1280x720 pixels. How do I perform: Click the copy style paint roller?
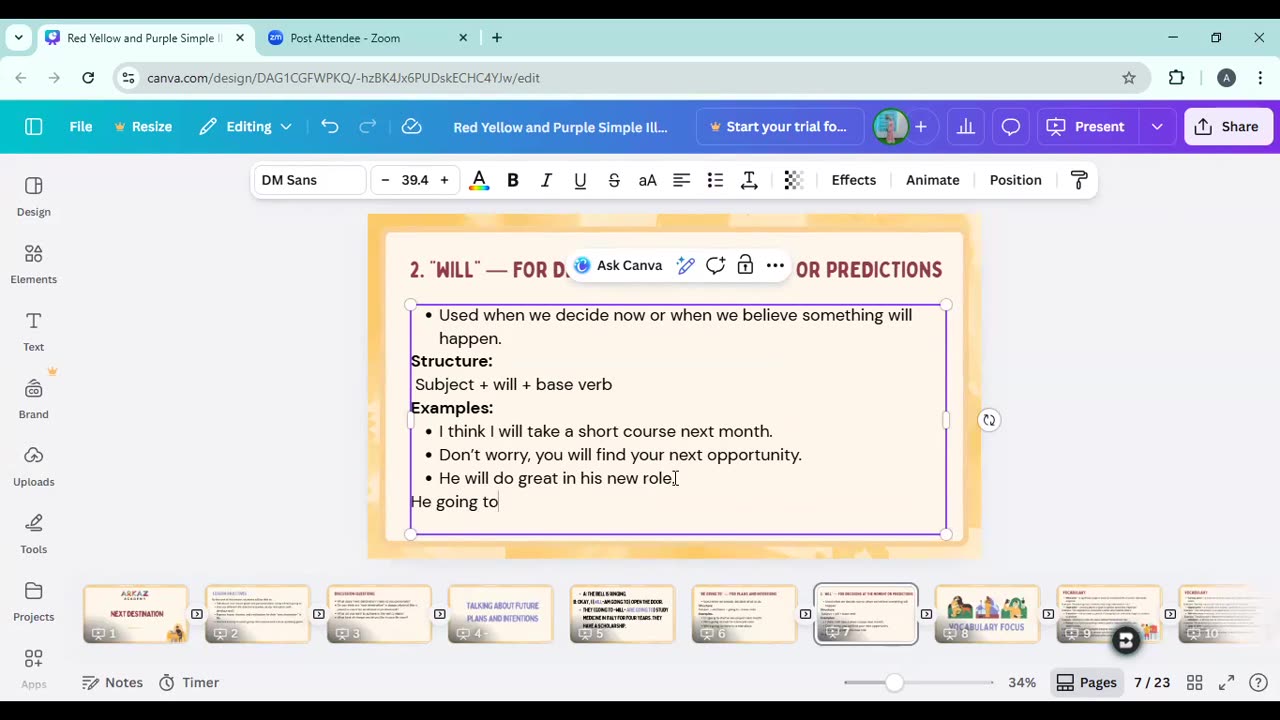pos(1079,180)
